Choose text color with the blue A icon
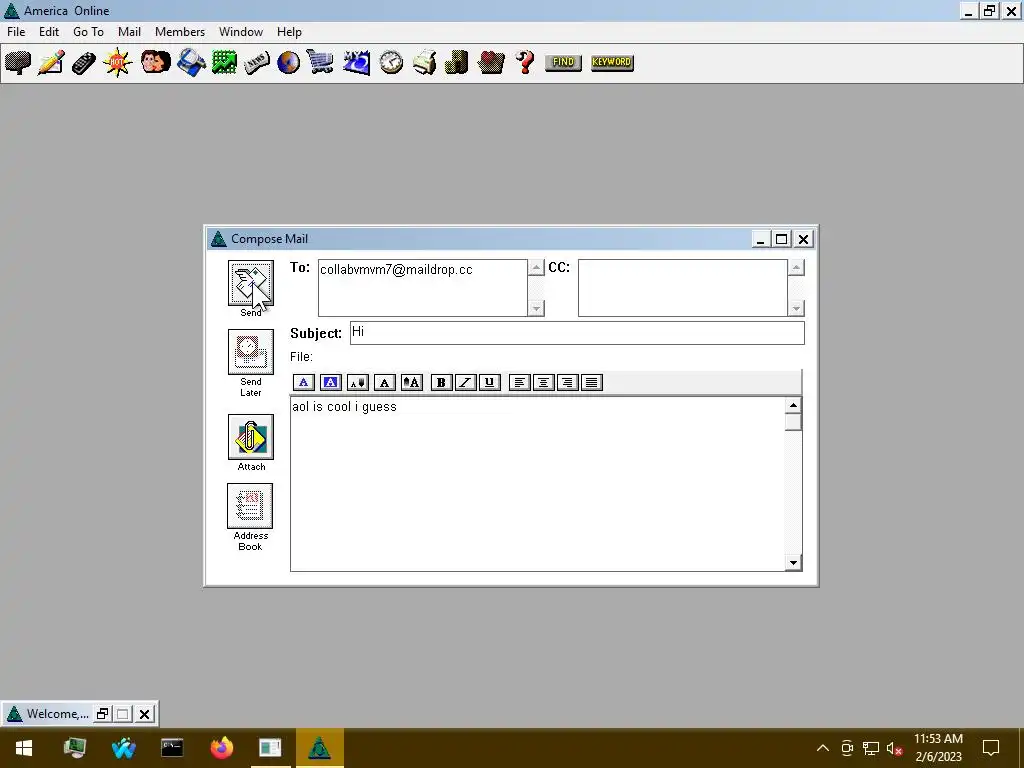The height and width of the screenshot is (768, 1024). click(304, 383)
